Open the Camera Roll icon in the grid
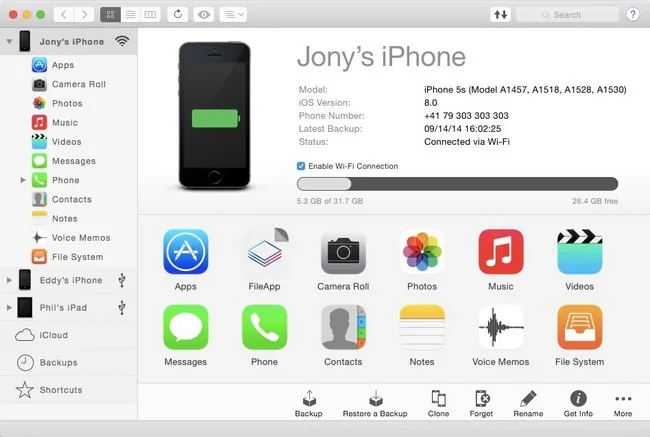Image resolution: width=650 pixels, height=437 pixels. [343, 252]
